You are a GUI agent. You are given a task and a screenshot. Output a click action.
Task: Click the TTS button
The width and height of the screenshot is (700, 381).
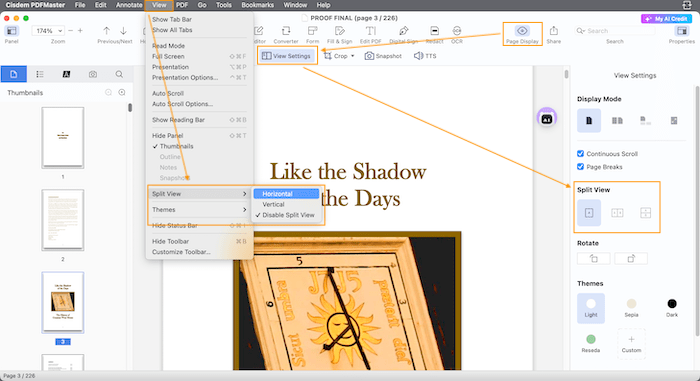coord(425,56)
